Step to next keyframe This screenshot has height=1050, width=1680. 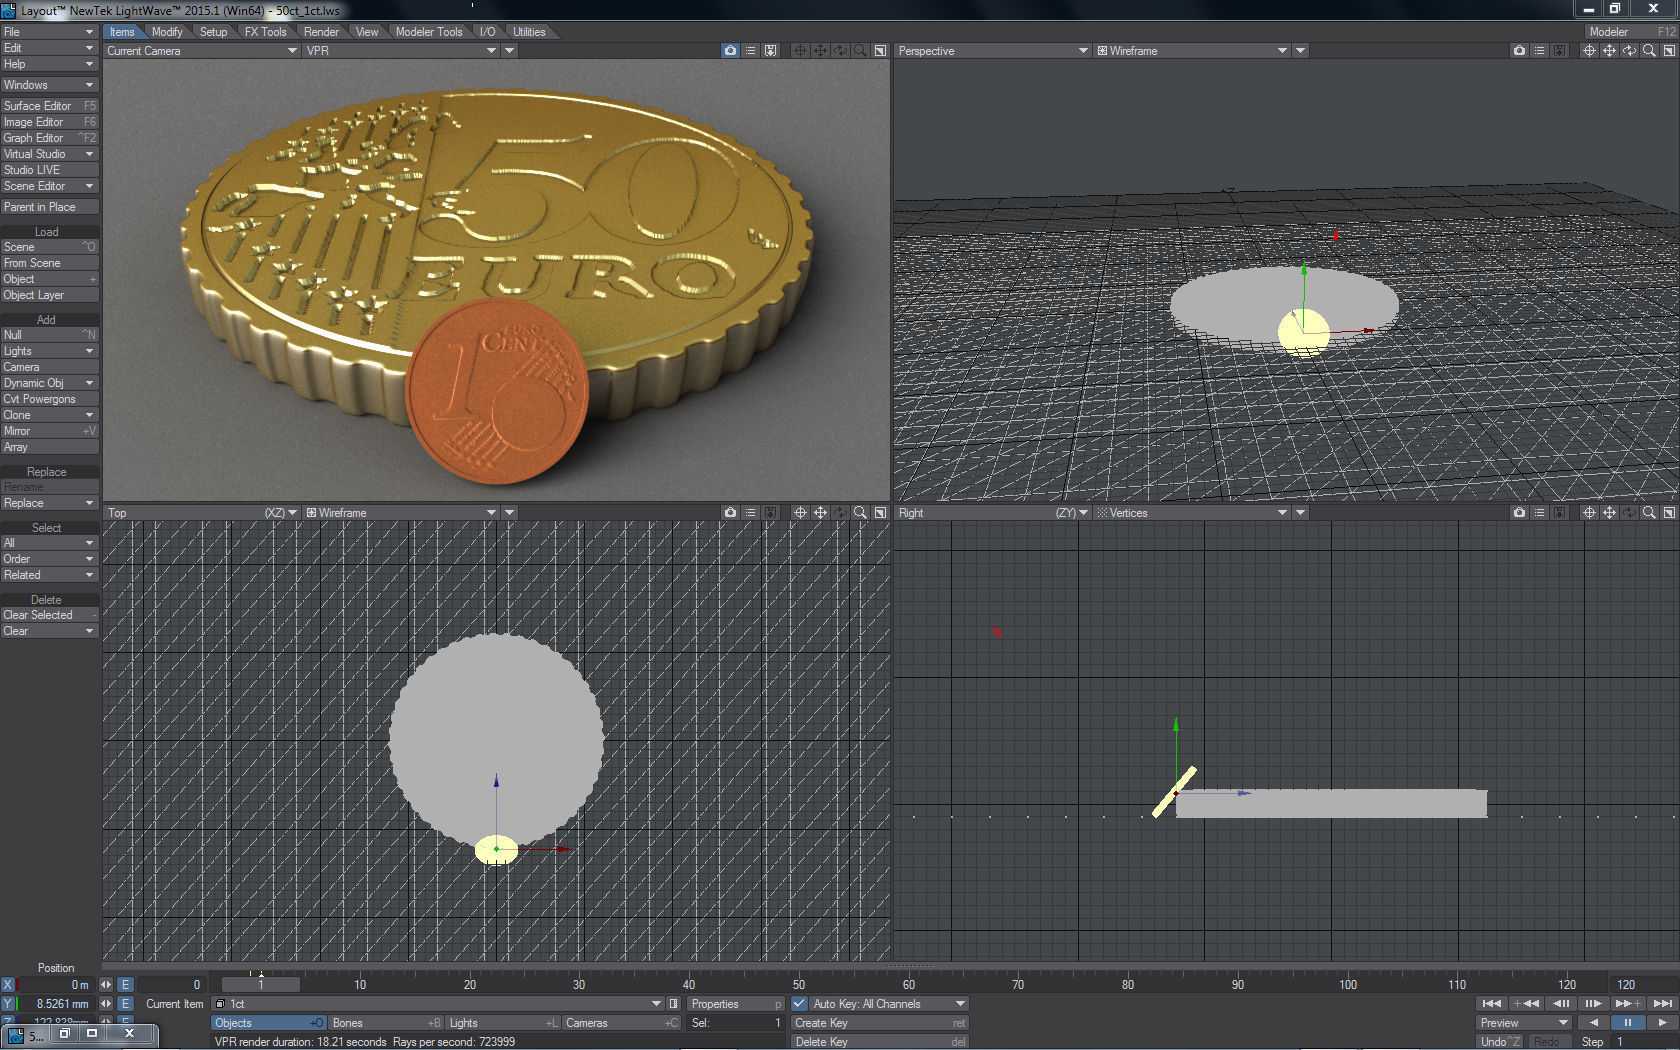click(1628, 1003)
